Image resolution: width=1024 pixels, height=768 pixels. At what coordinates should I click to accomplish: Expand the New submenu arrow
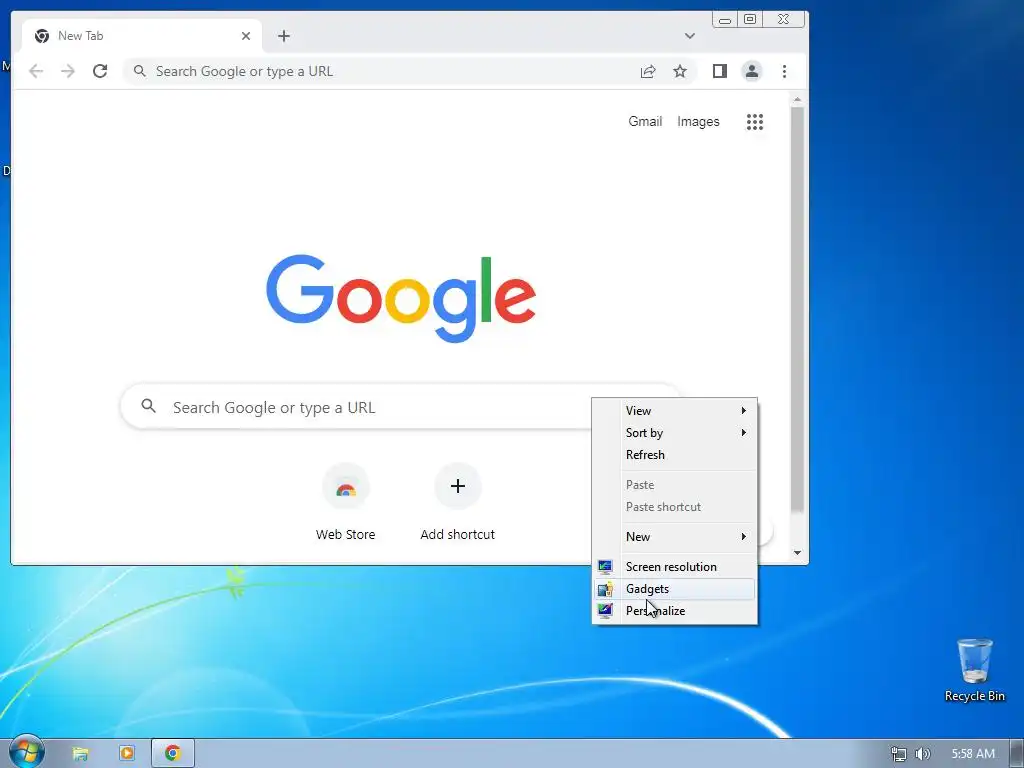coord(743,537)
